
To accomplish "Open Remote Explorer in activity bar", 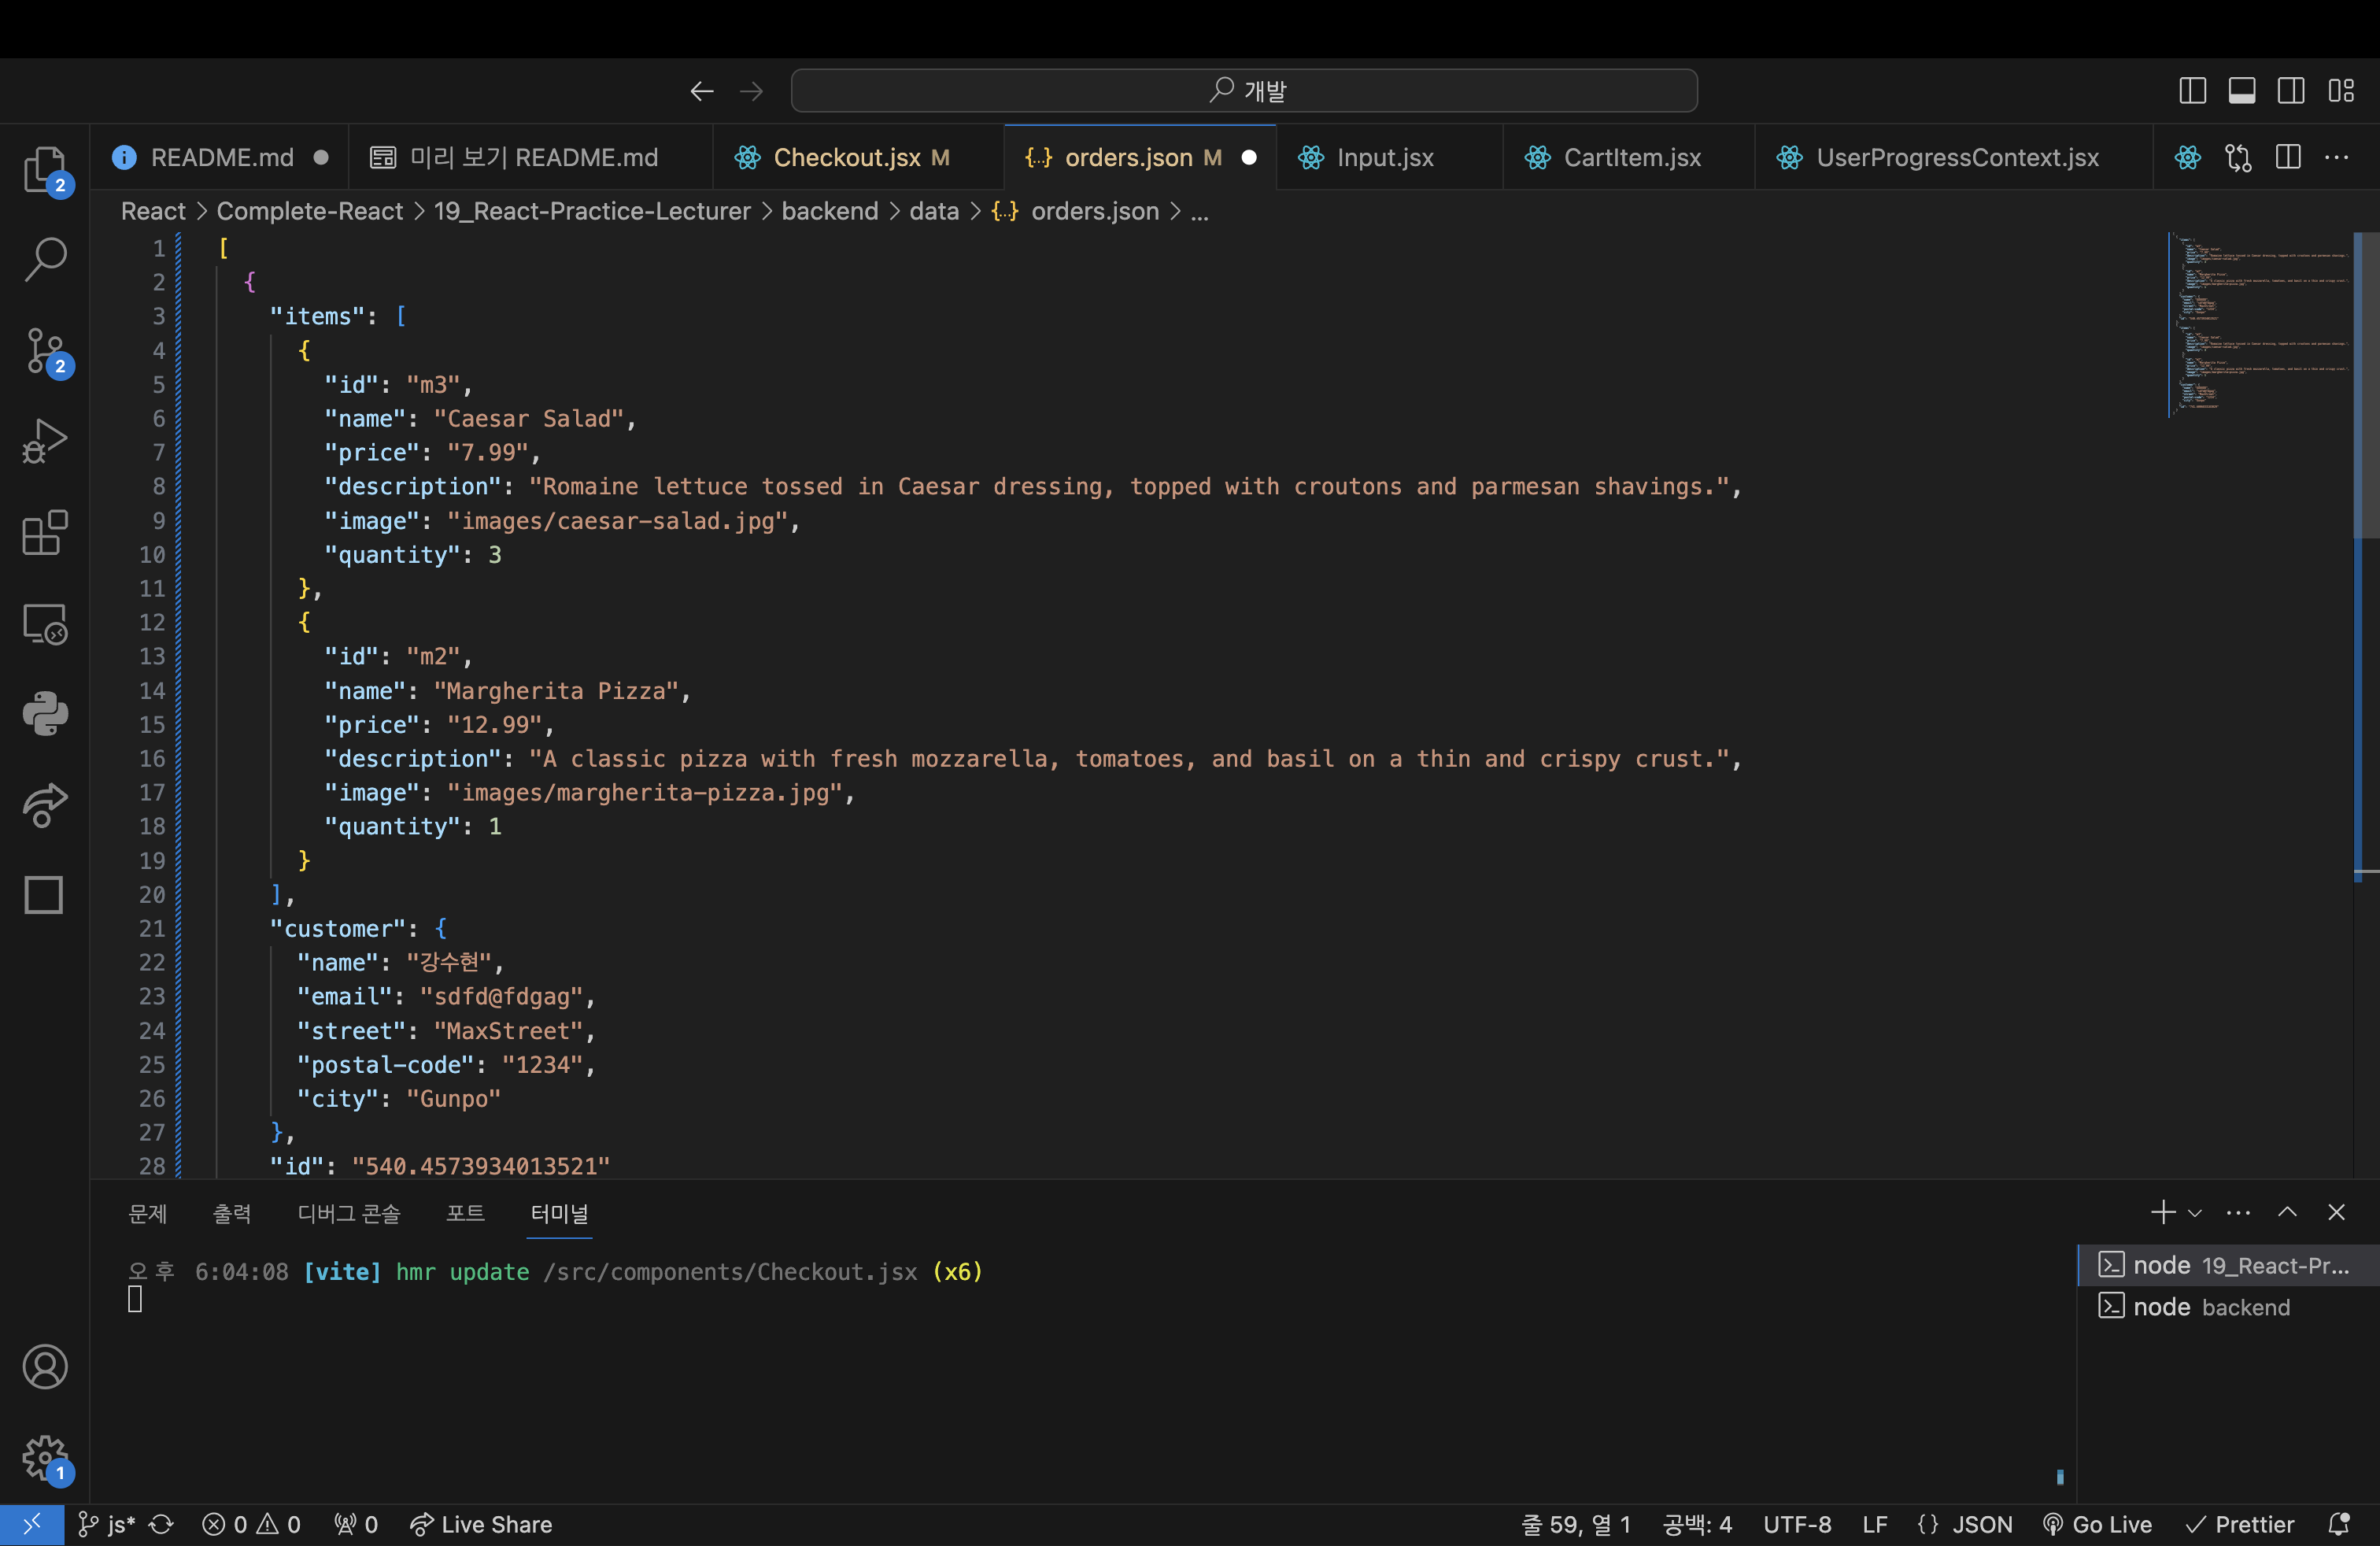I will (x=44, y=623).
